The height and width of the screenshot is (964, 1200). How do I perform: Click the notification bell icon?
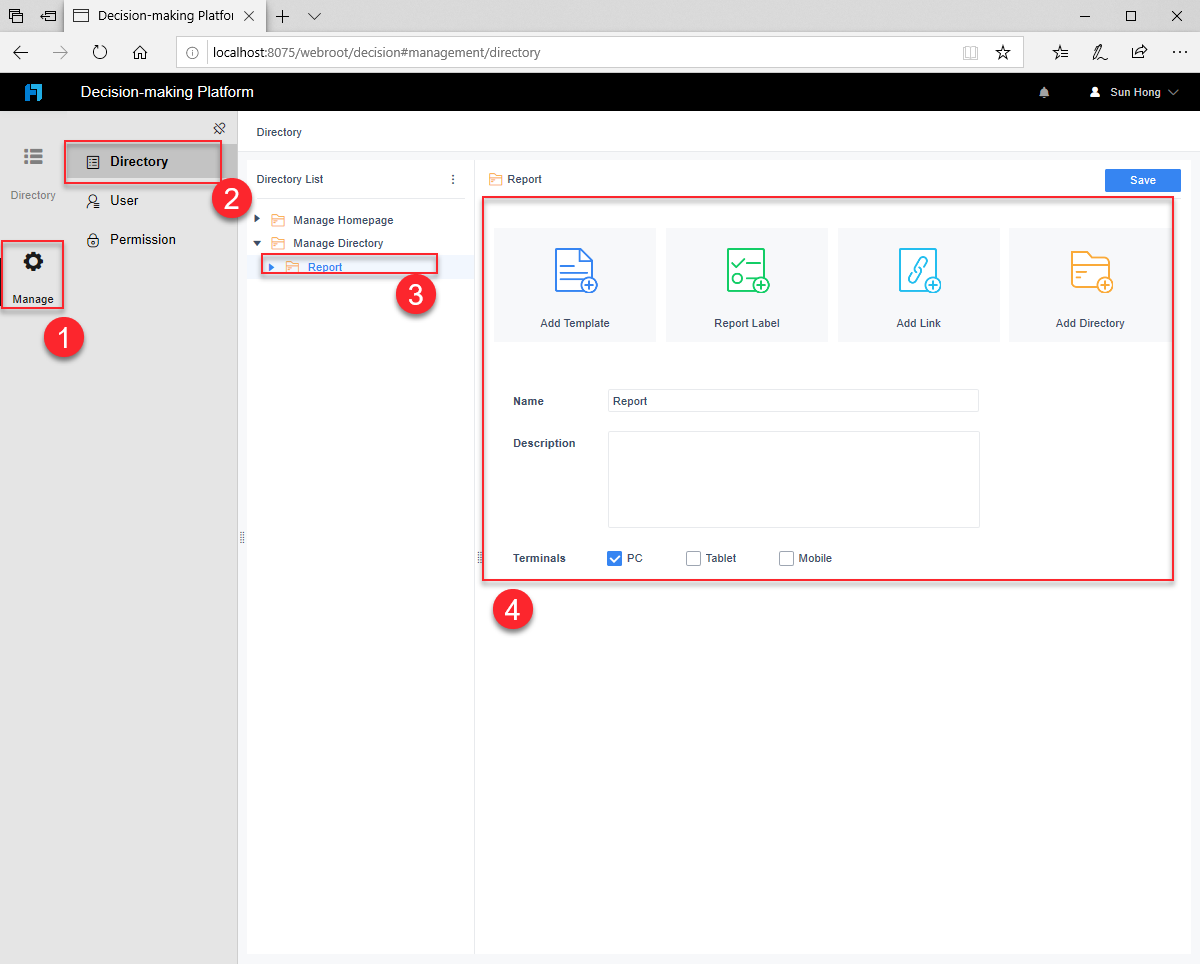(1044, 91)
